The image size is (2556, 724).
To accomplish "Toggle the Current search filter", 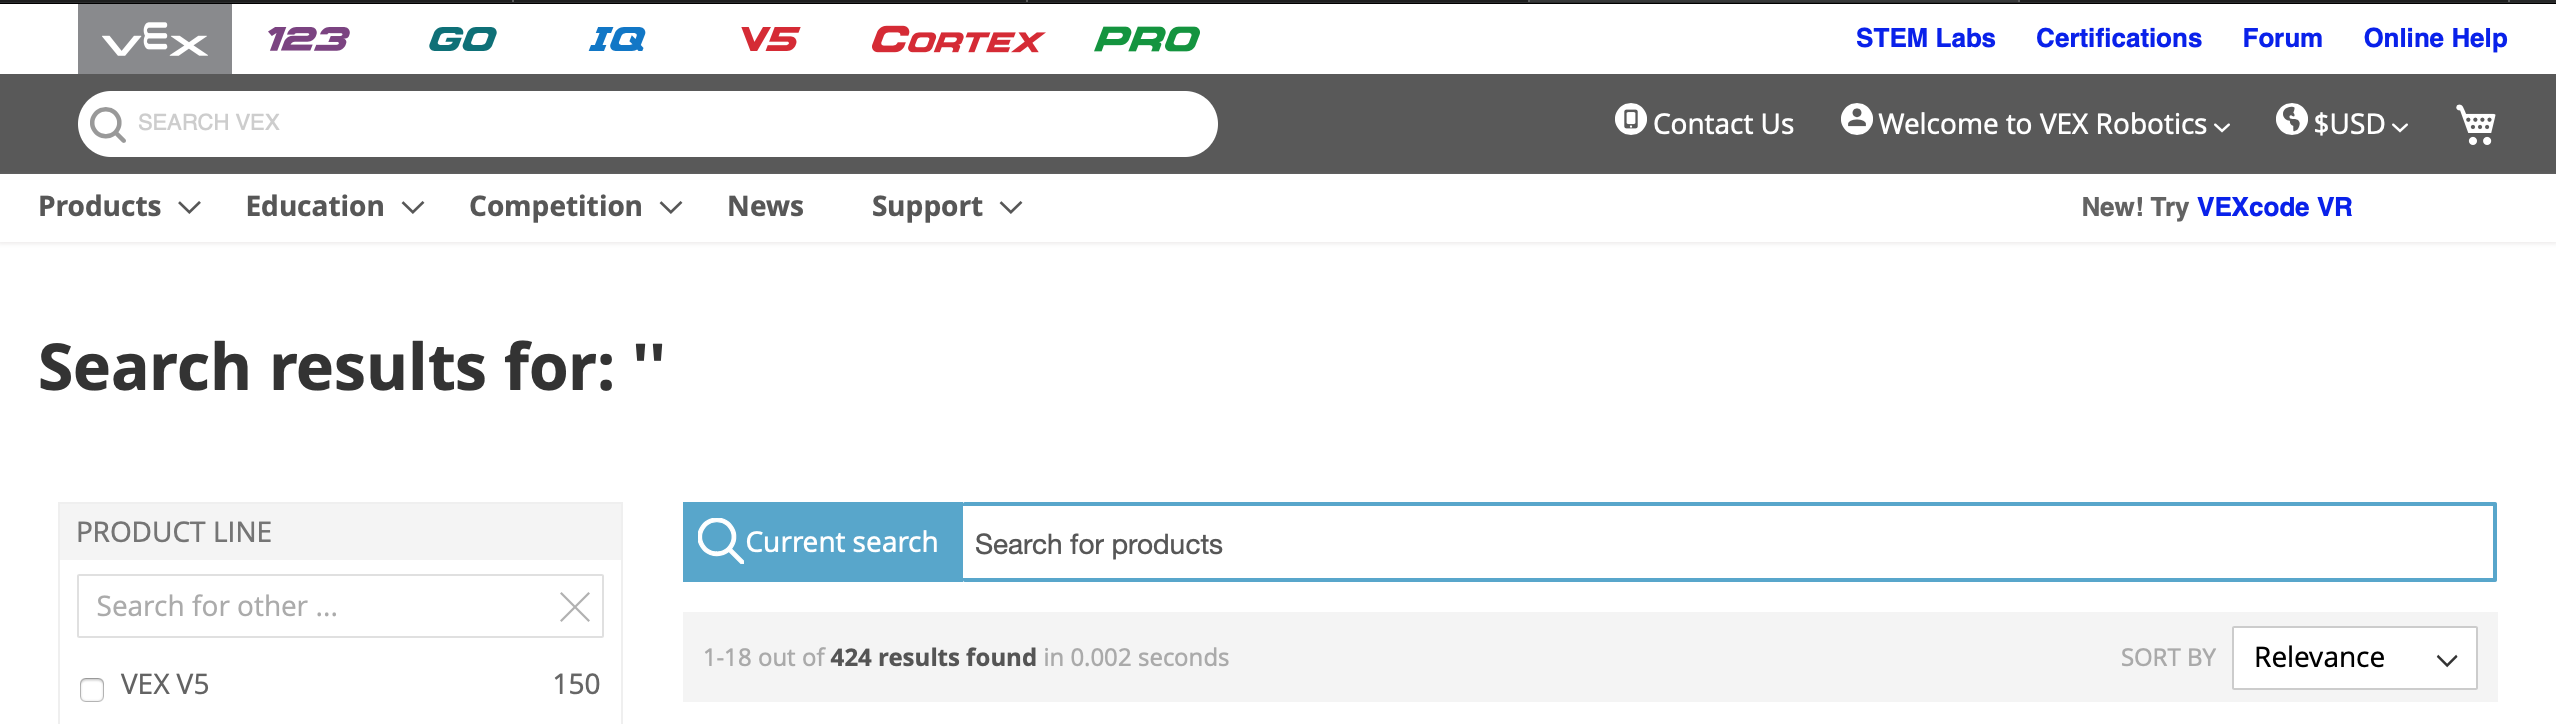I will point(820,541).
